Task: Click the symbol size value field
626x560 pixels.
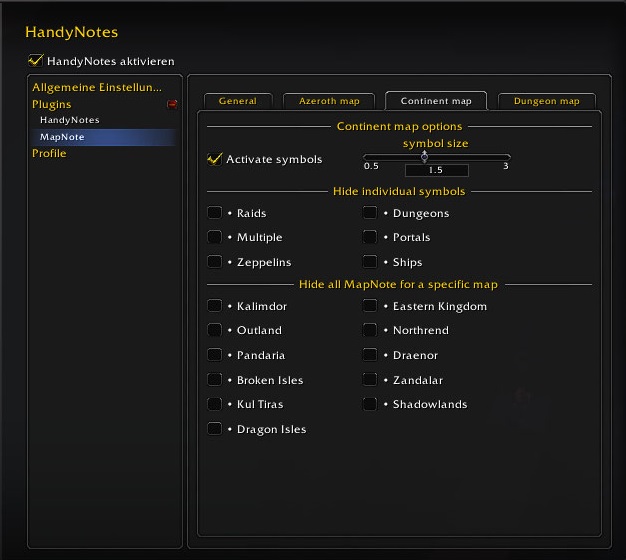Action: (x=436, y=171)
